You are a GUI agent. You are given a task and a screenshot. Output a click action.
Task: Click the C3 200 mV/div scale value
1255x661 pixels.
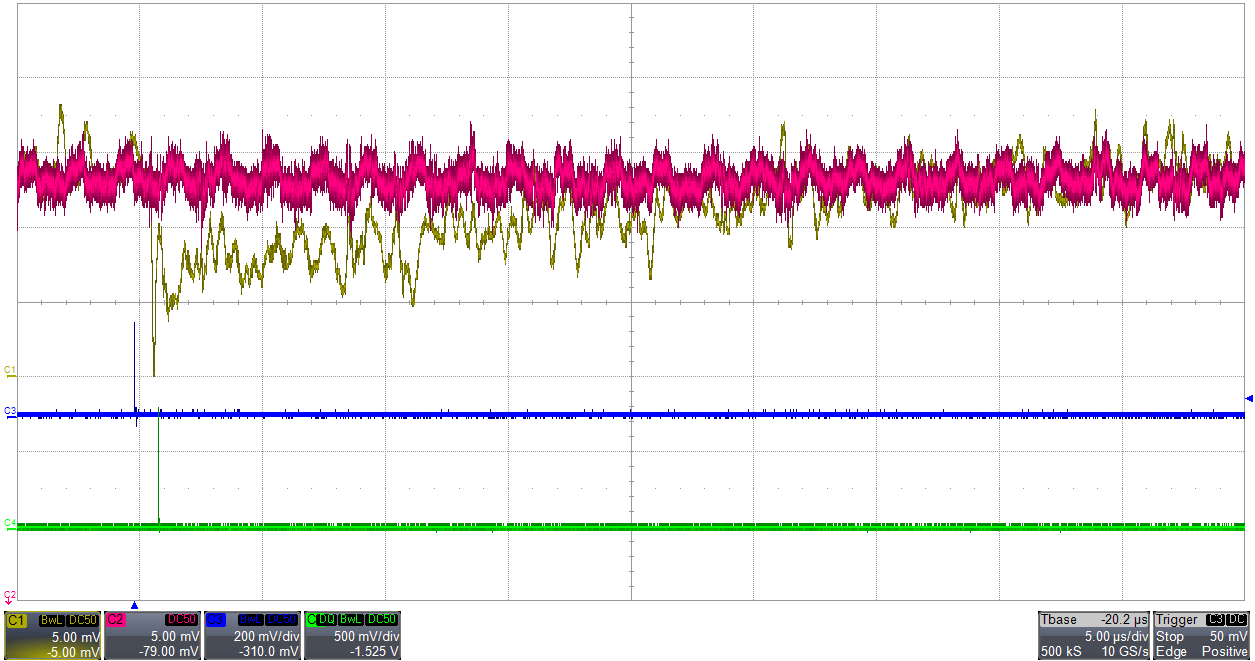(x=266, y=637)
